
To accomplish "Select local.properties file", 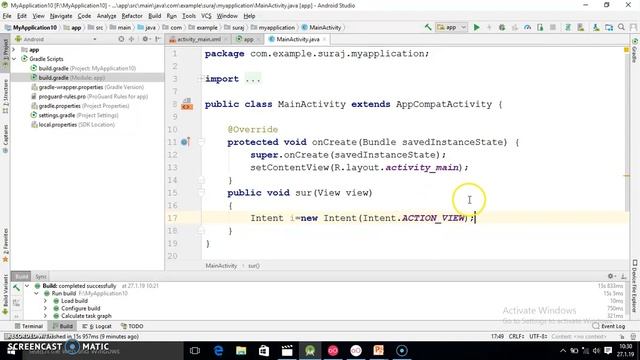I will point(73,124).
